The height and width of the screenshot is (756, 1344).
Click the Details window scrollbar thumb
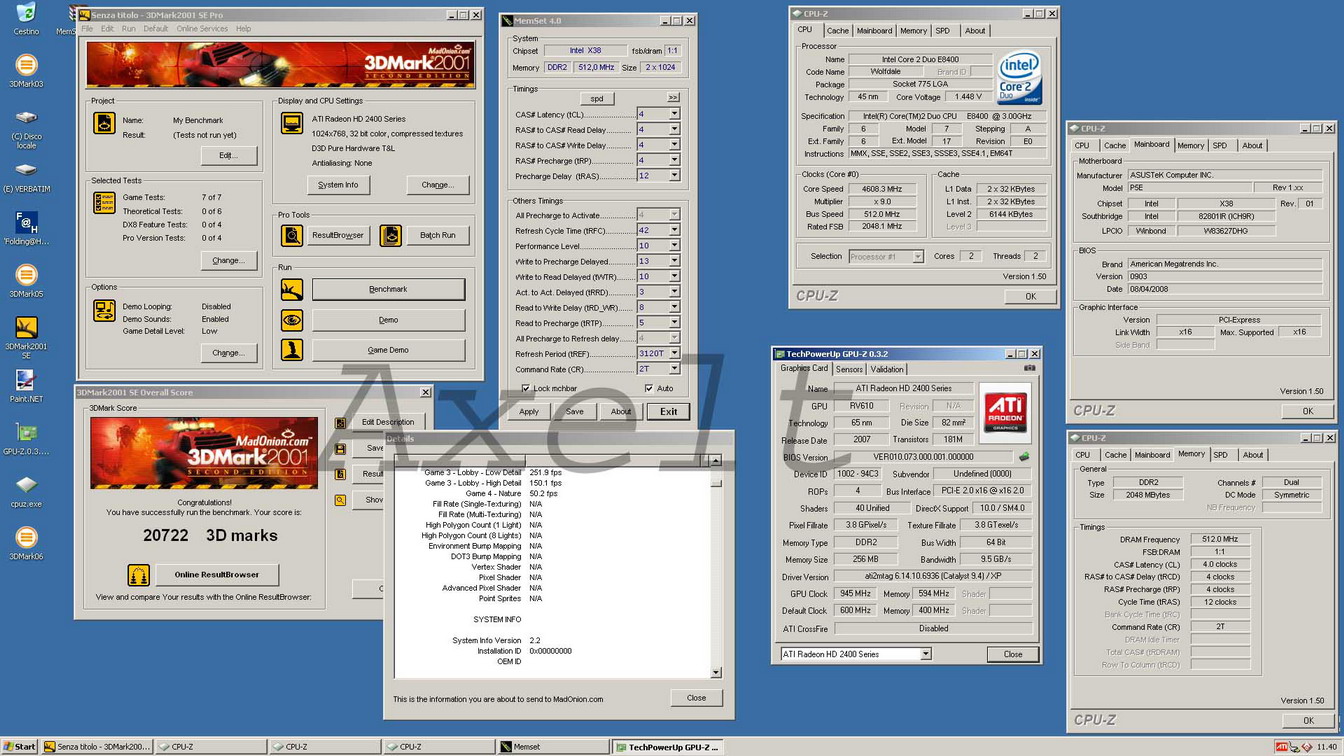tap(716, 482)
